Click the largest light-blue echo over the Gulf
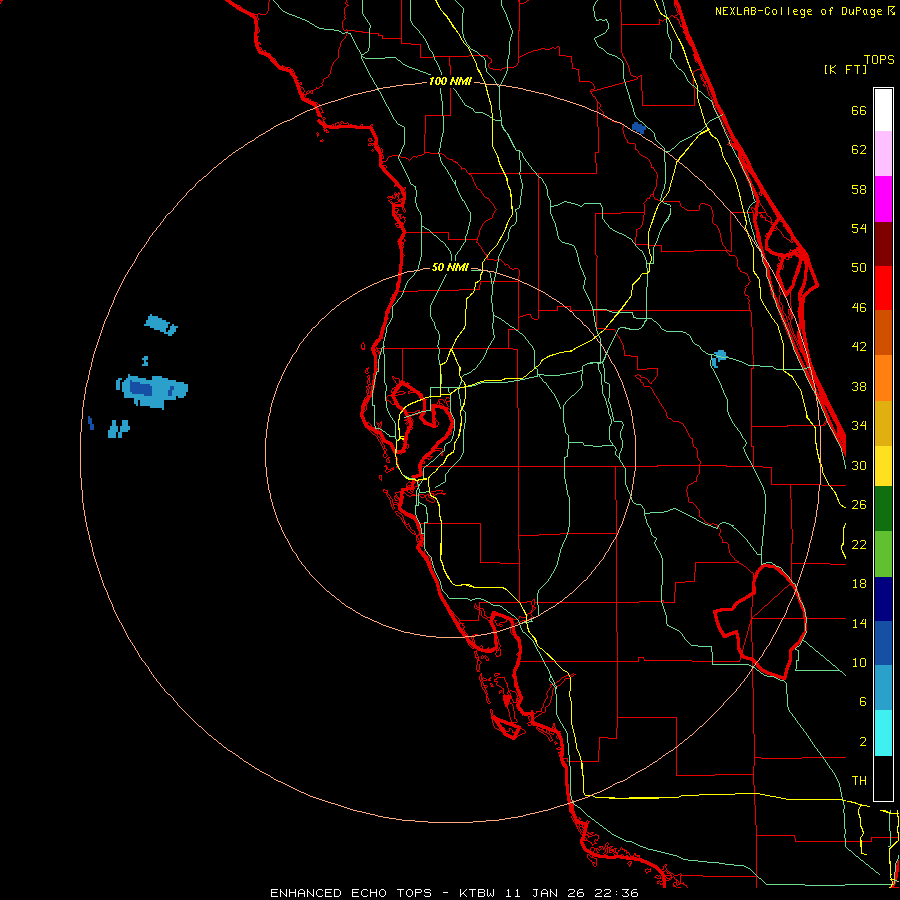 (x=152, y=391)
